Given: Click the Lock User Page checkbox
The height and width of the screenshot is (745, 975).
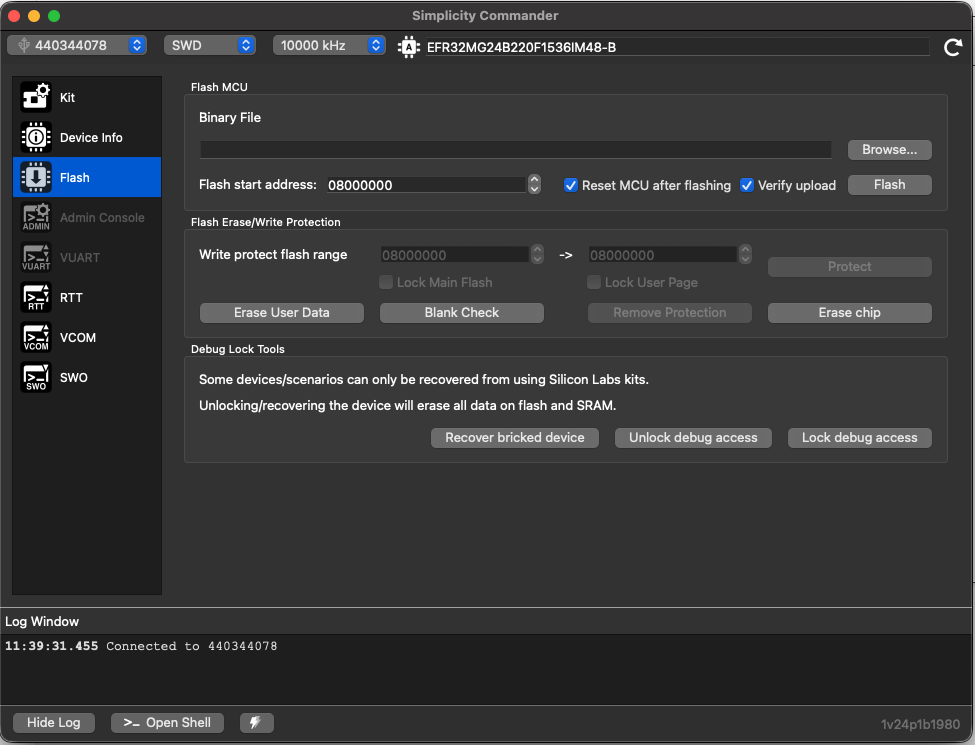Looking at the screenshot, I should click(594, 282).
